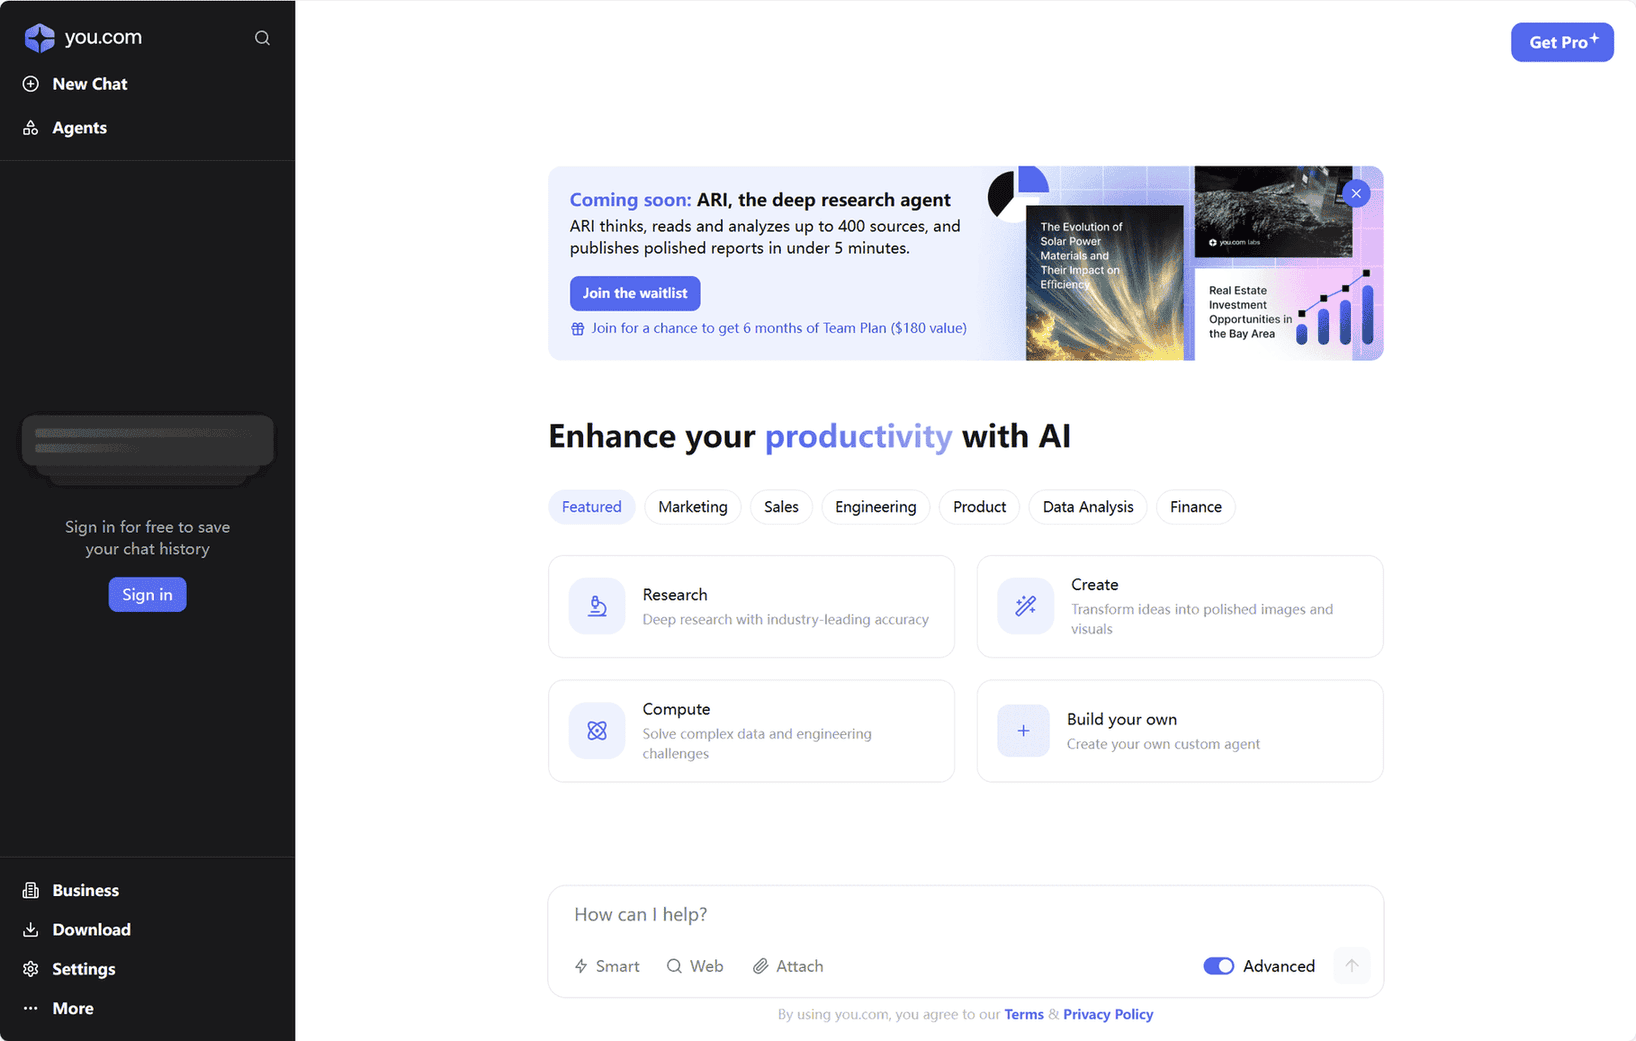
Task: Switch to the Data Analysis tab
Action: click(x=1087, y=507)
